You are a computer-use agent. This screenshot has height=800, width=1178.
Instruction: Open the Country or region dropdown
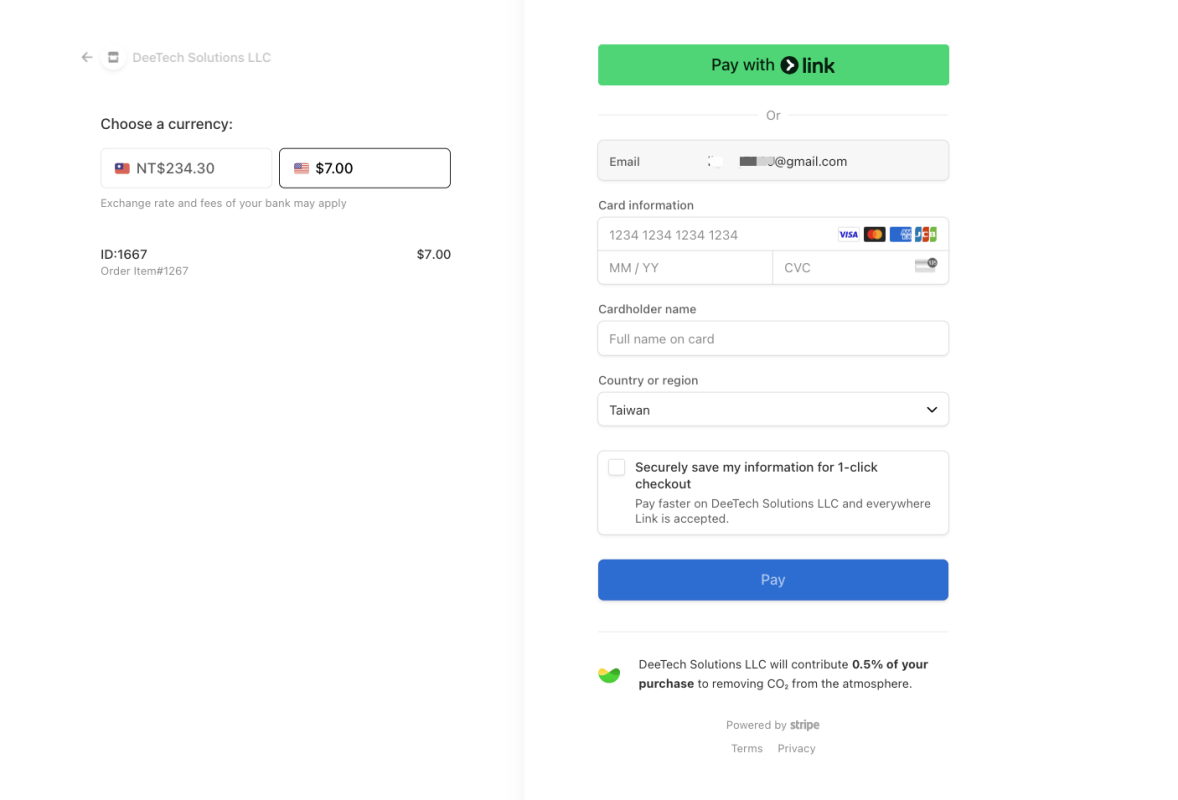point(773,409)
